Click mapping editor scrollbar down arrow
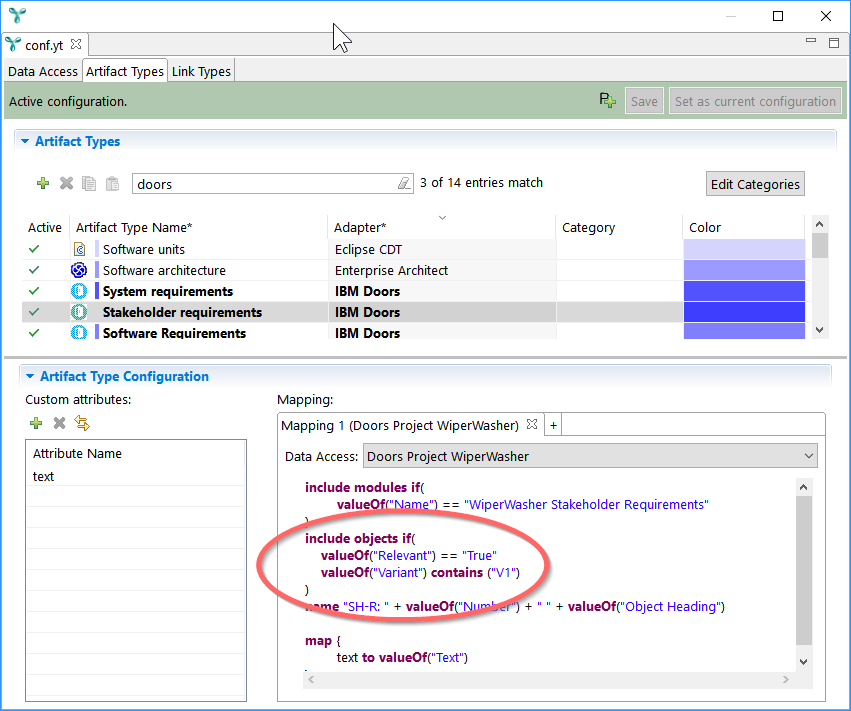Viewport: 851px width, 711px height. pyautogui.click(x=804, y=662)
